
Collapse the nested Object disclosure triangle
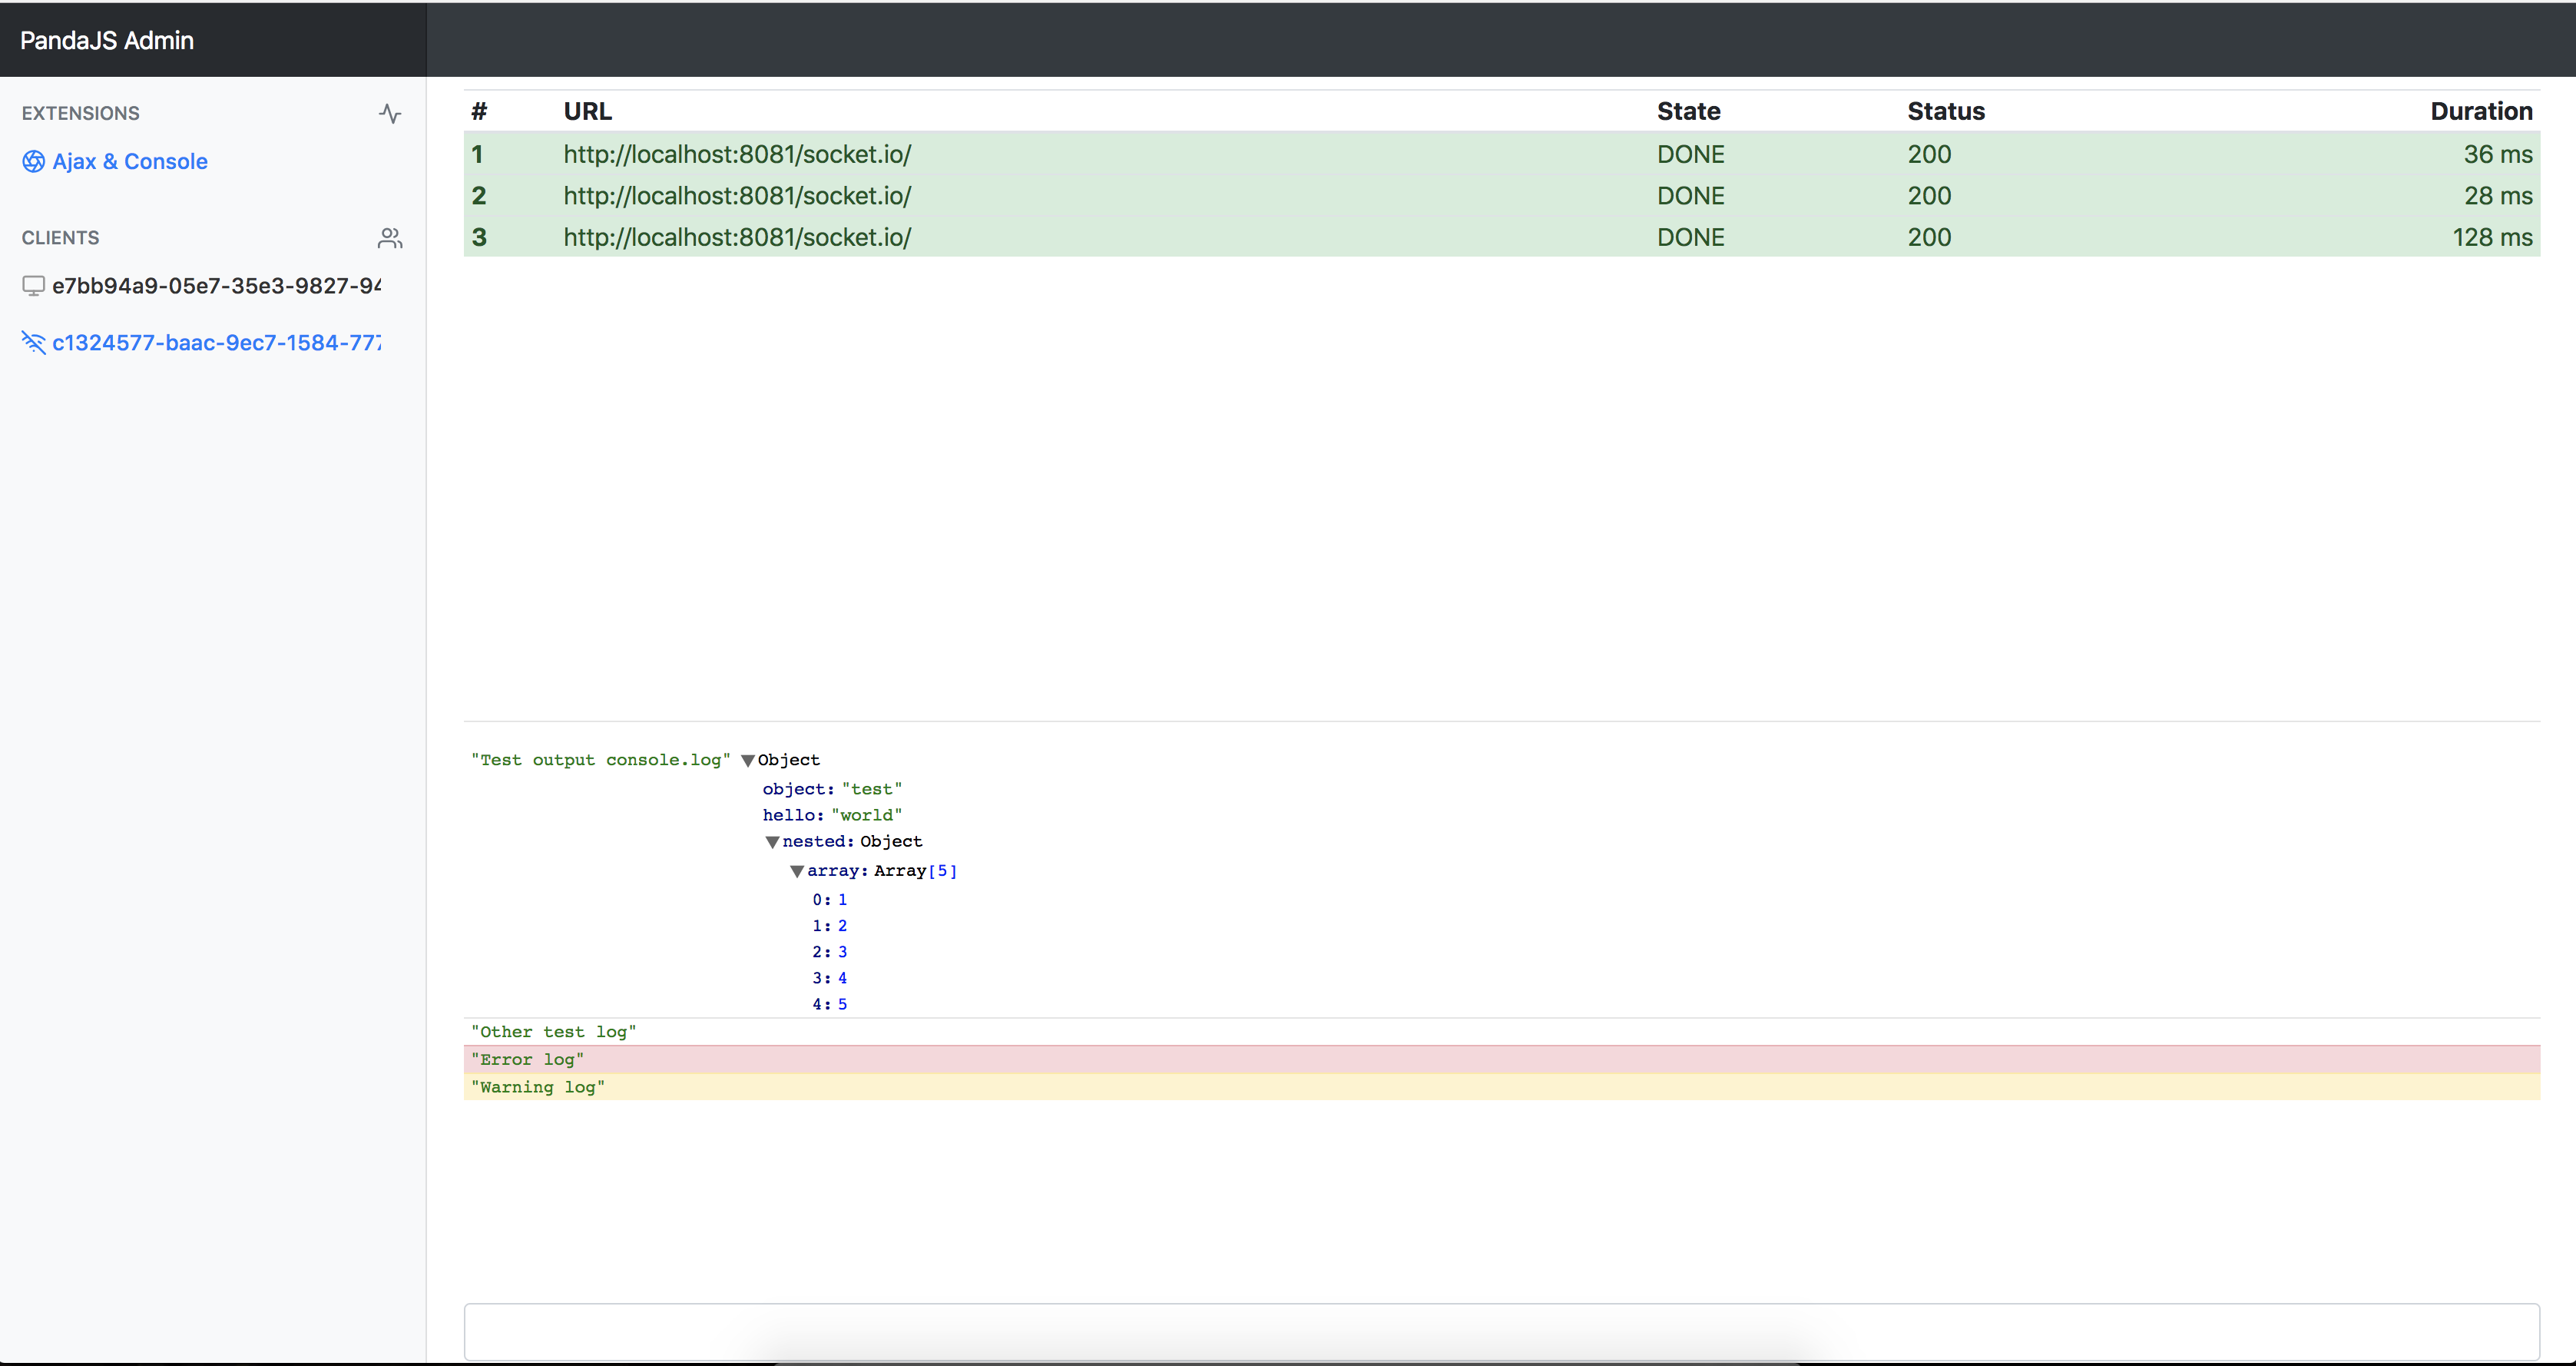click(x=772, y=842)
